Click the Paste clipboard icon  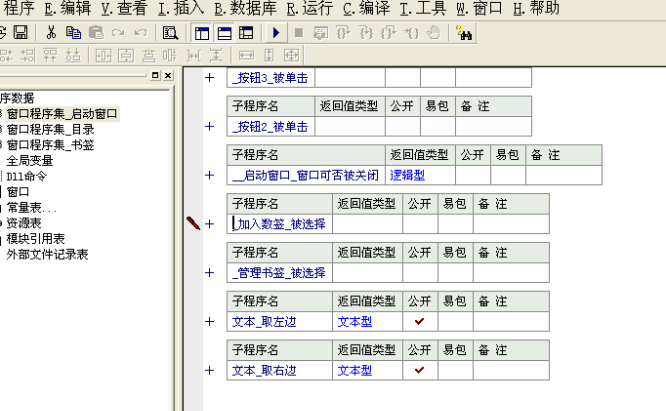pos(96,32)
